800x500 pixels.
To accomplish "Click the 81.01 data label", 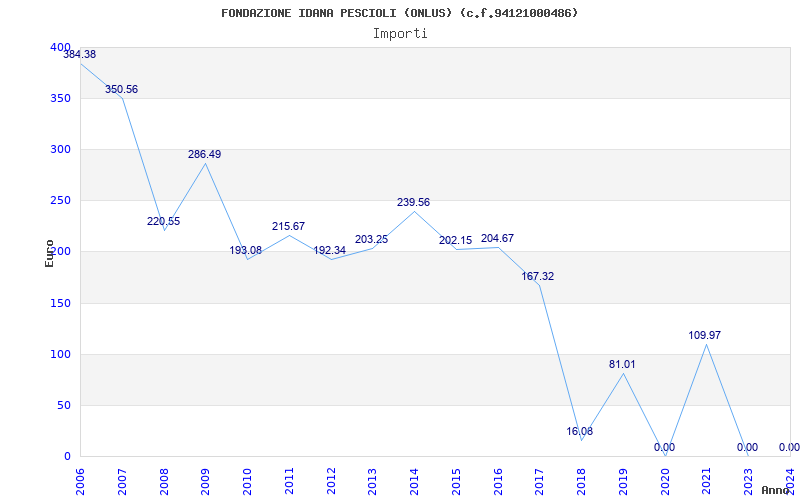I will click(x=622, y=364).
